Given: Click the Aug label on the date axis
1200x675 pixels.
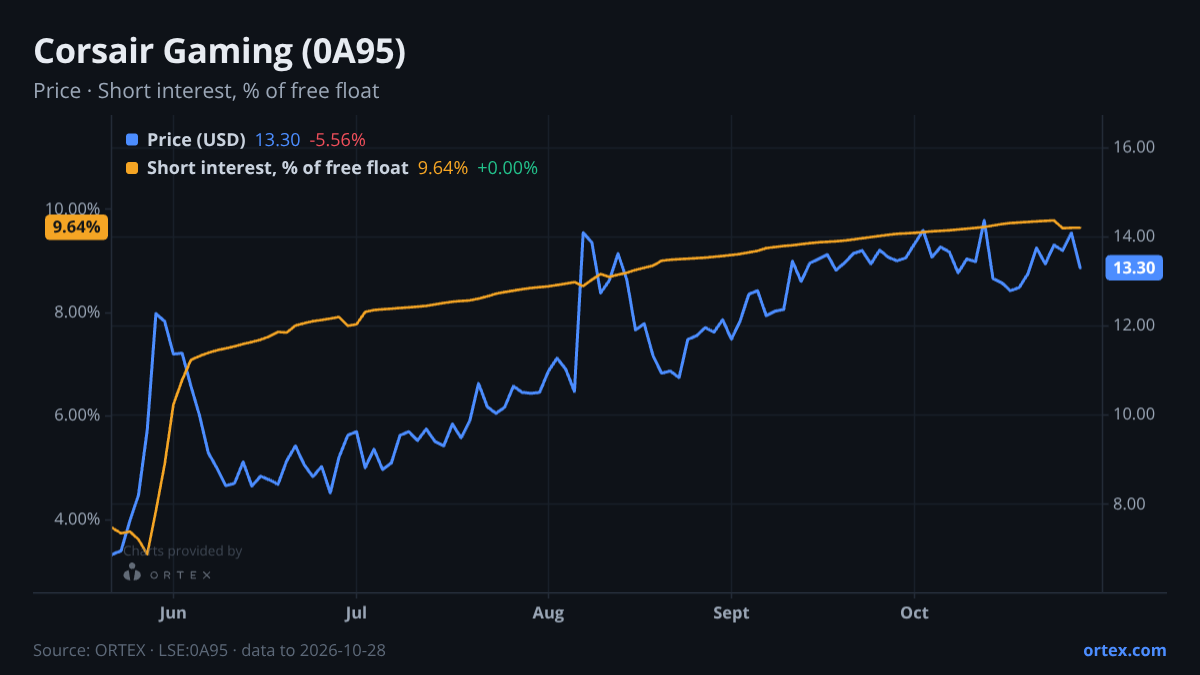Looking at the screenshot, I should click(548, 613).
